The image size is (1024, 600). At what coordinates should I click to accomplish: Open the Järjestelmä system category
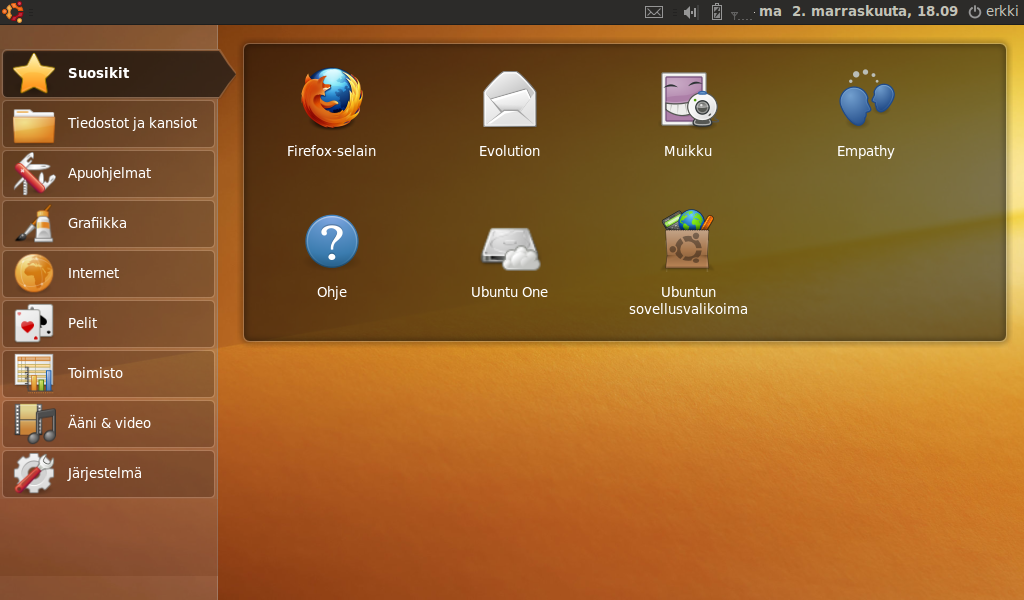pos(108,473)
